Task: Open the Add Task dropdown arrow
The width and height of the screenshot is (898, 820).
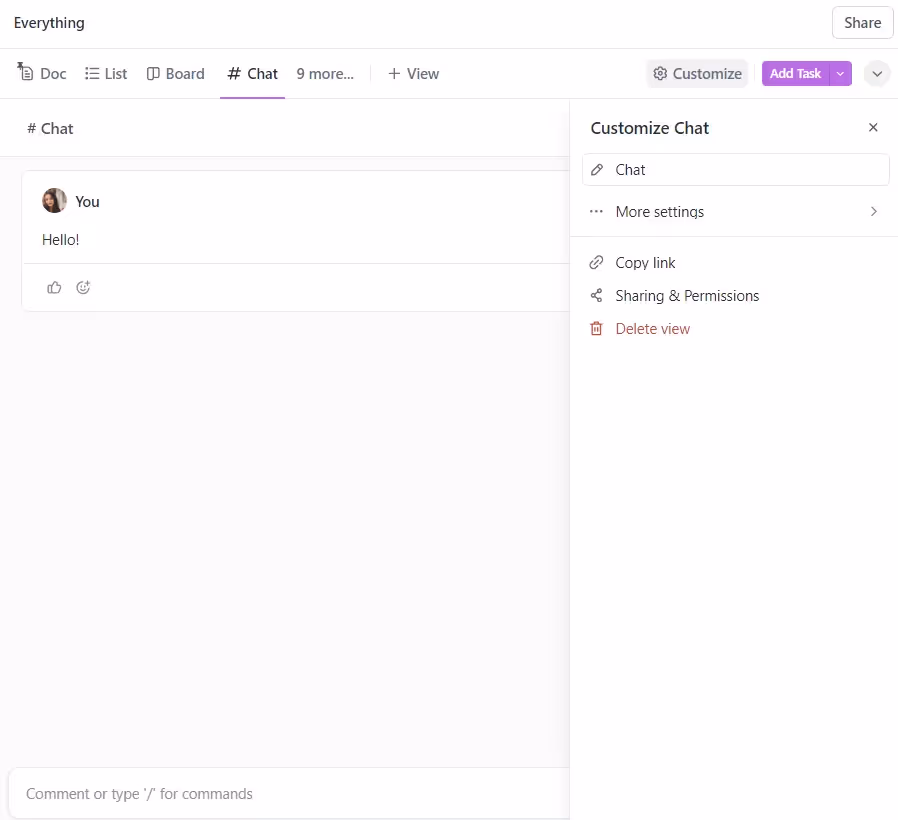Action: point(840,73)
